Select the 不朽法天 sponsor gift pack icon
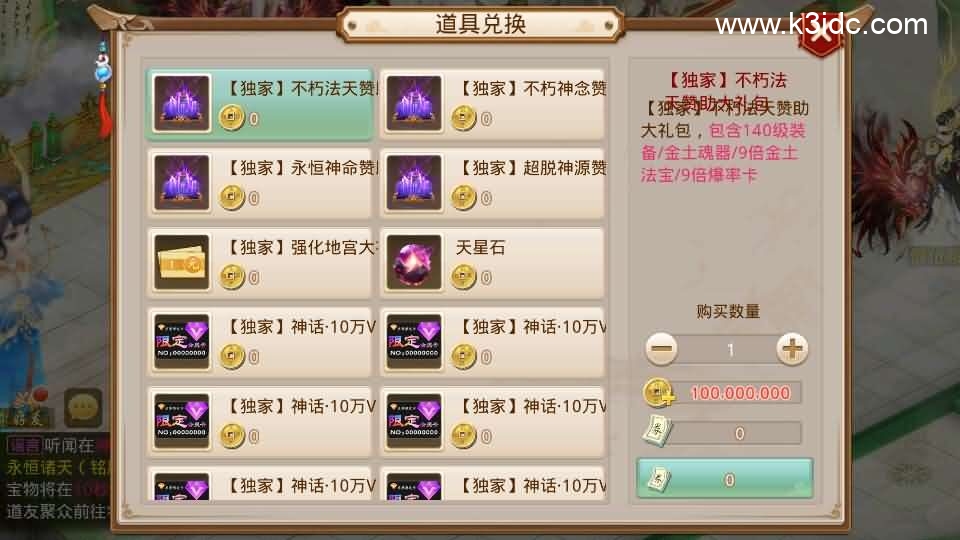This screenshot has width=960, height=540. (182, 103)
